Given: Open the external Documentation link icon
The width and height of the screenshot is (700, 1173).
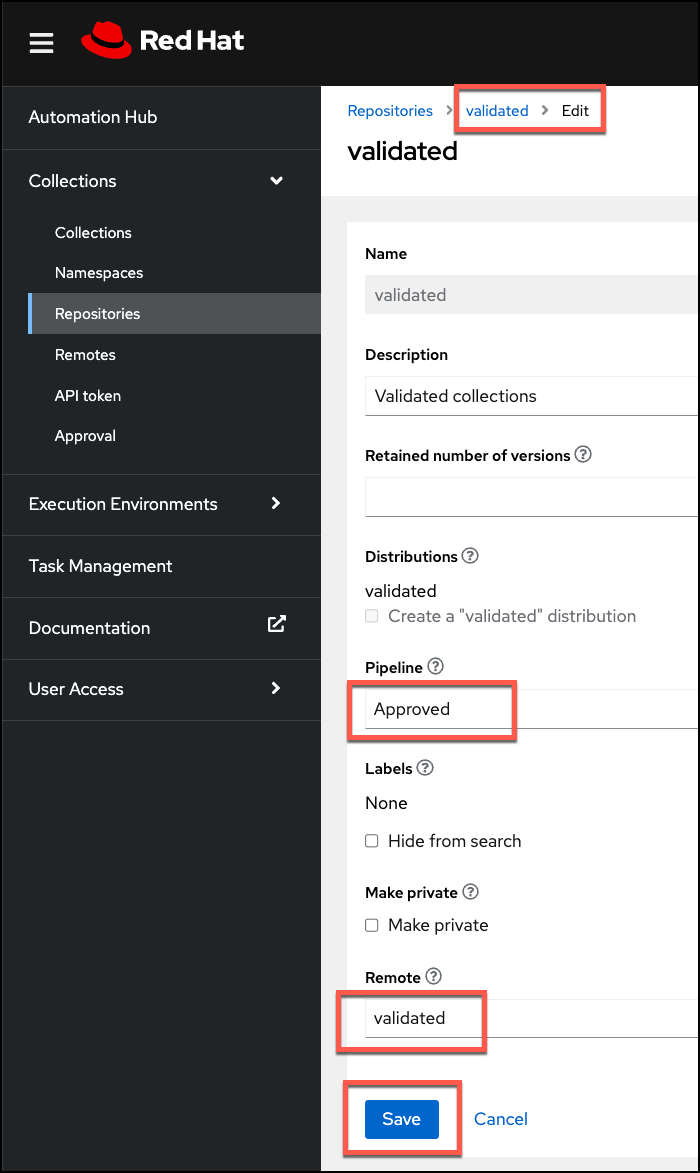Looking at the screenshot, I should coord(277,624).
